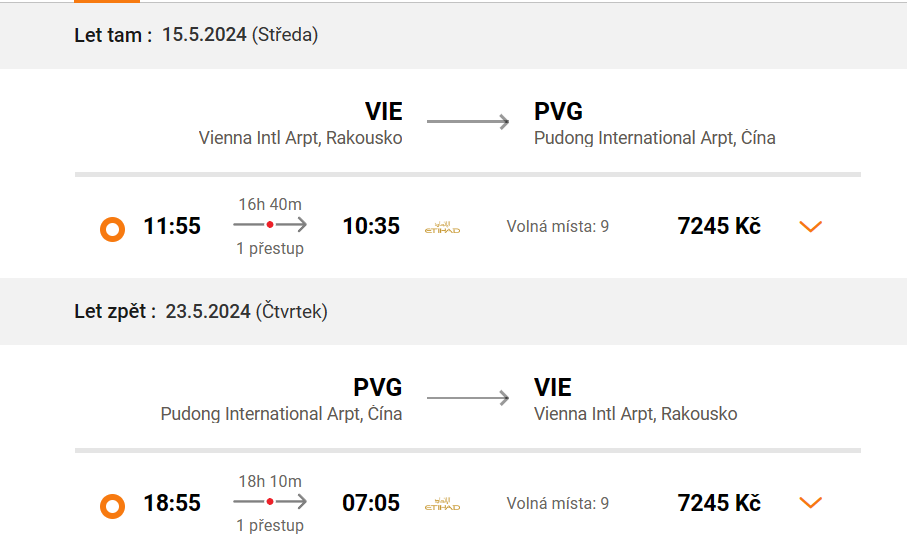
Task: Click the Etihad logo on return flight
Action: [x=443, y=504]
